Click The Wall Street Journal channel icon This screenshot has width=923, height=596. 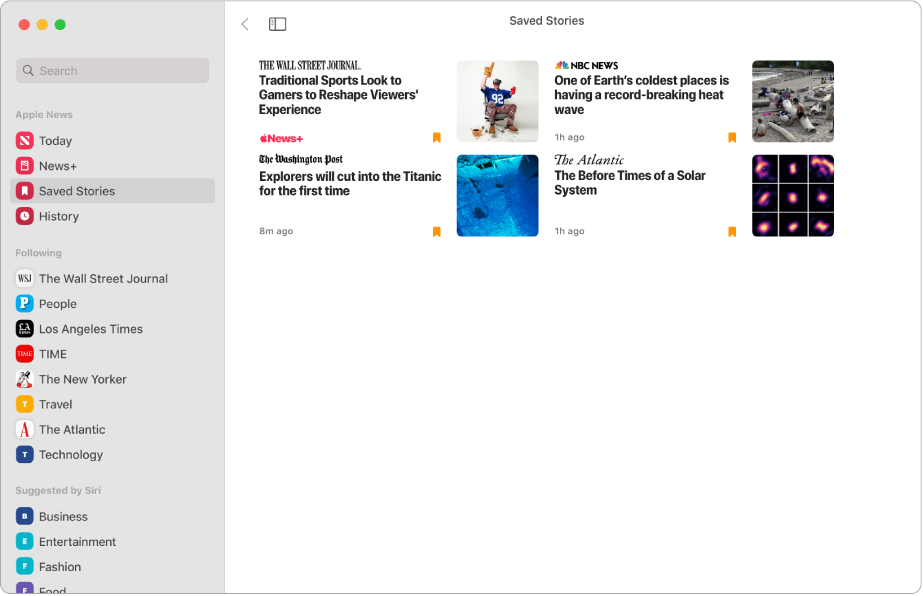(24, 279)
